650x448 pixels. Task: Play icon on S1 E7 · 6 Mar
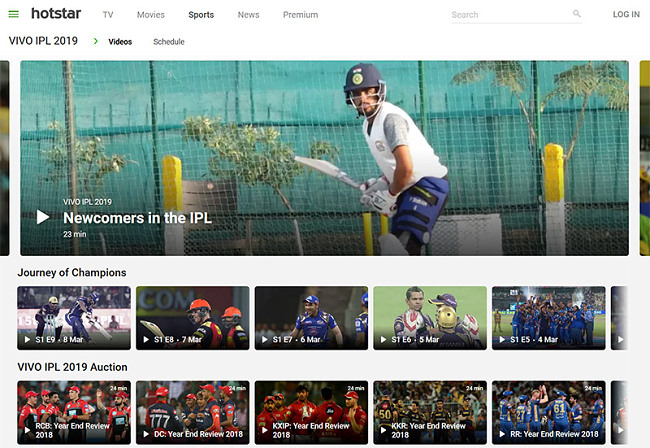[264, 339]
